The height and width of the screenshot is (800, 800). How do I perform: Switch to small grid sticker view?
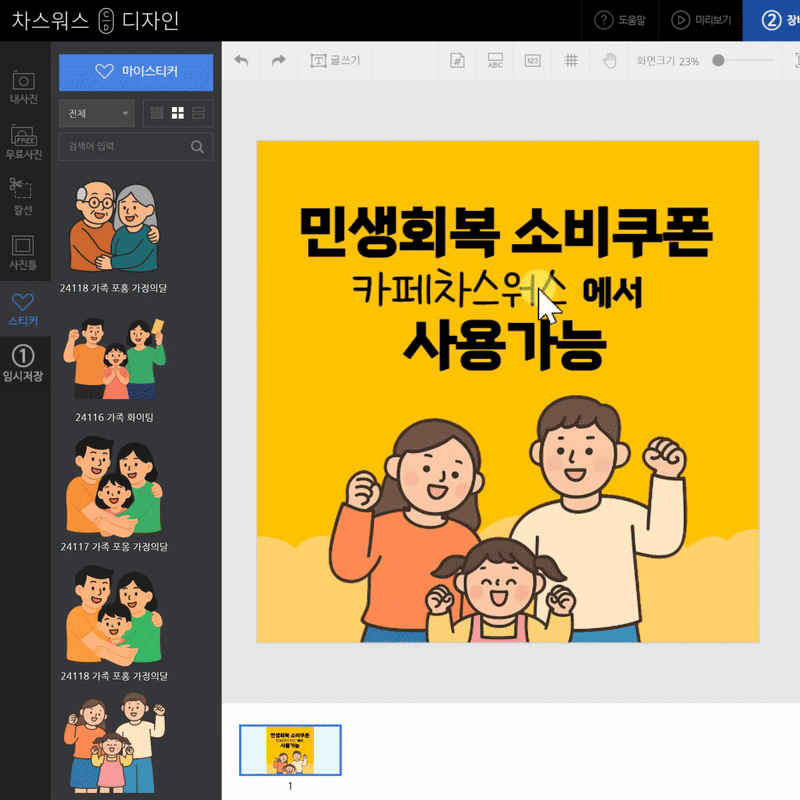click(157, 113)
